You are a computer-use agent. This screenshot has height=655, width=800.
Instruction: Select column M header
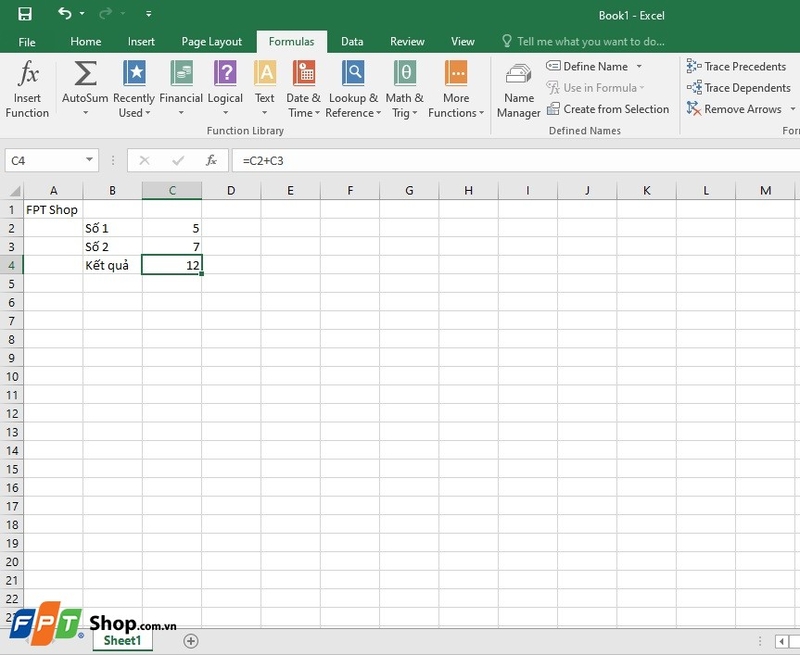(765, 191)
